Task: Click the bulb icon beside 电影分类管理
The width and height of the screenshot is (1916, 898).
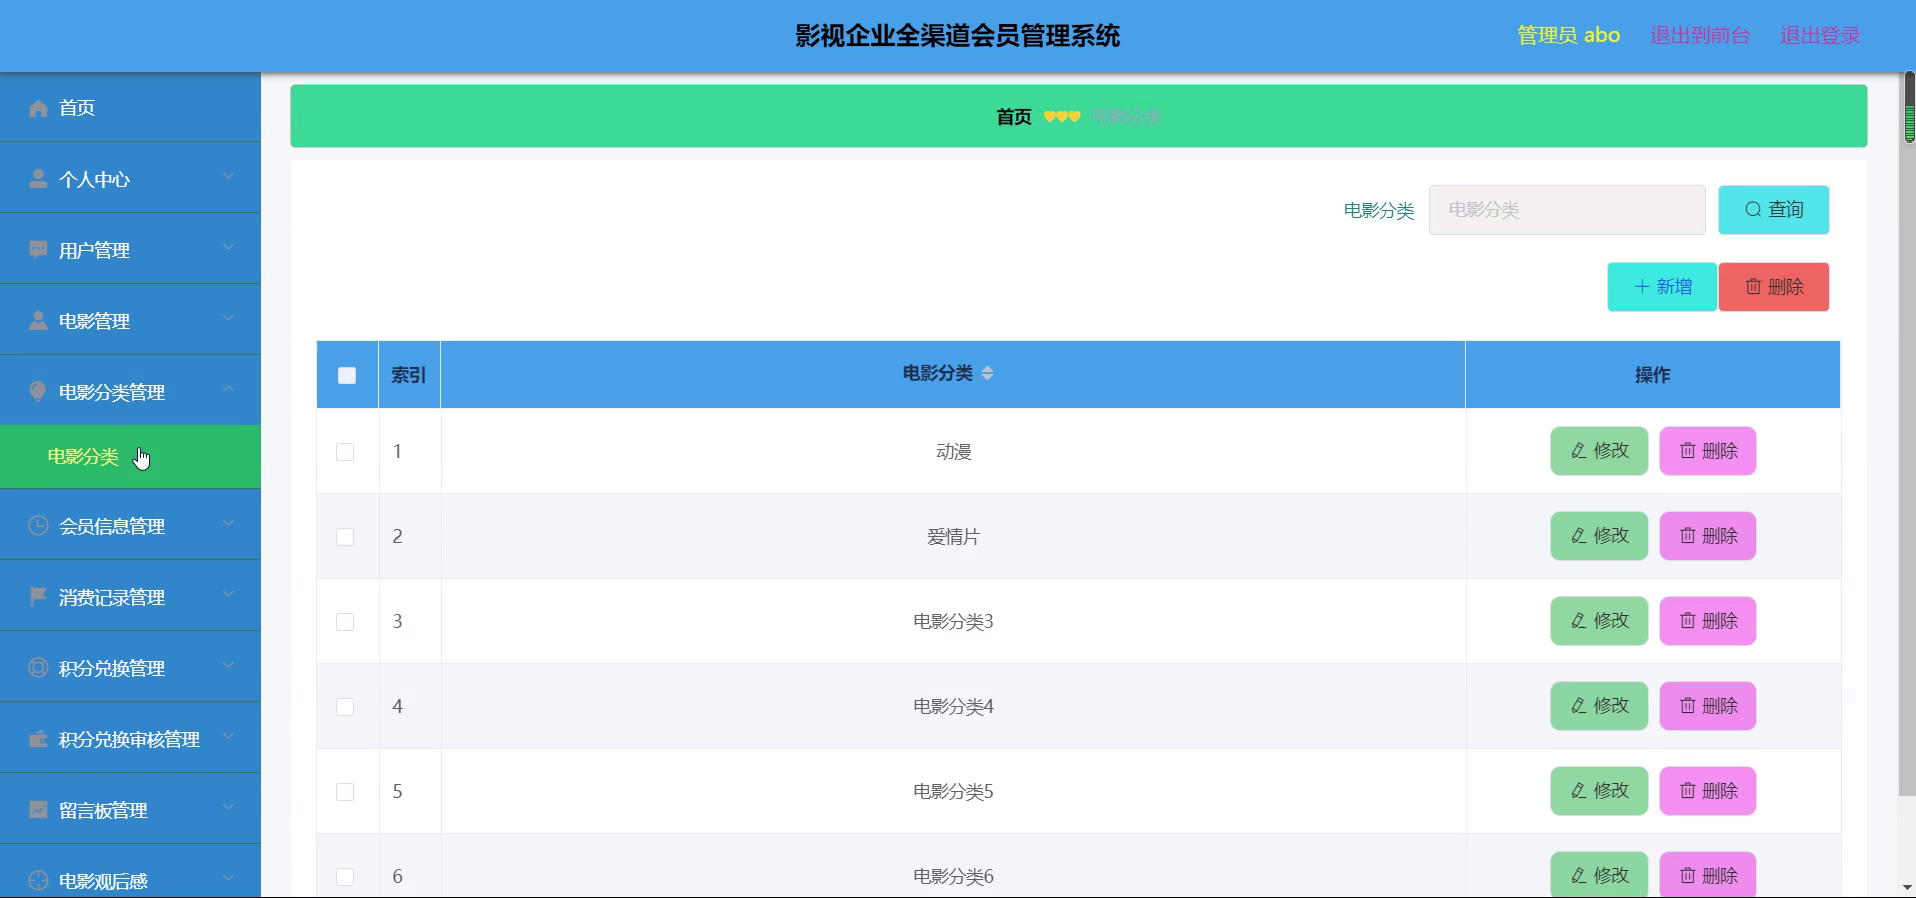Action: coord(38,392)
